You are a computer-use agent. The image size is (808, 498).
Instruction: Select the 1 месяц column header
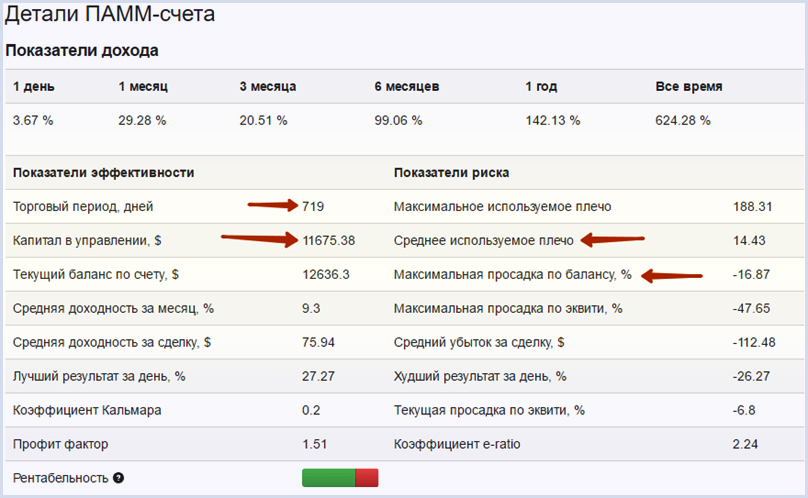143,87
